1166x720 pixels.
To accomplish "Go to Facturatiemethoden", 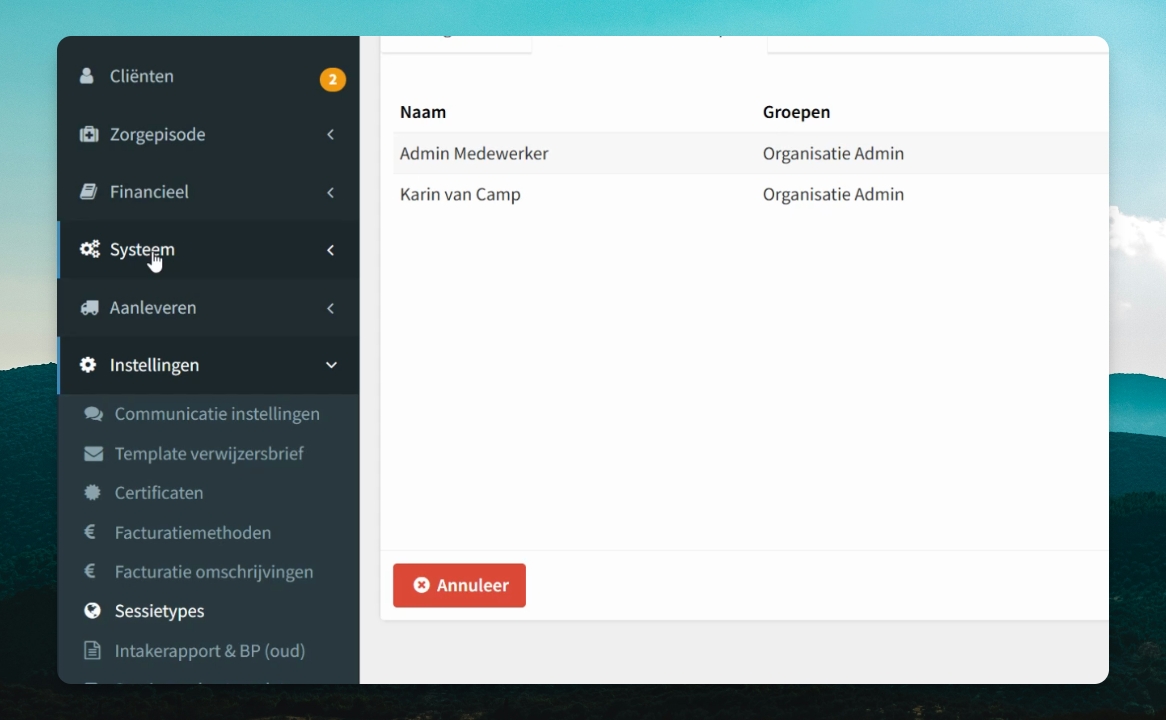I will pos(193,533).
